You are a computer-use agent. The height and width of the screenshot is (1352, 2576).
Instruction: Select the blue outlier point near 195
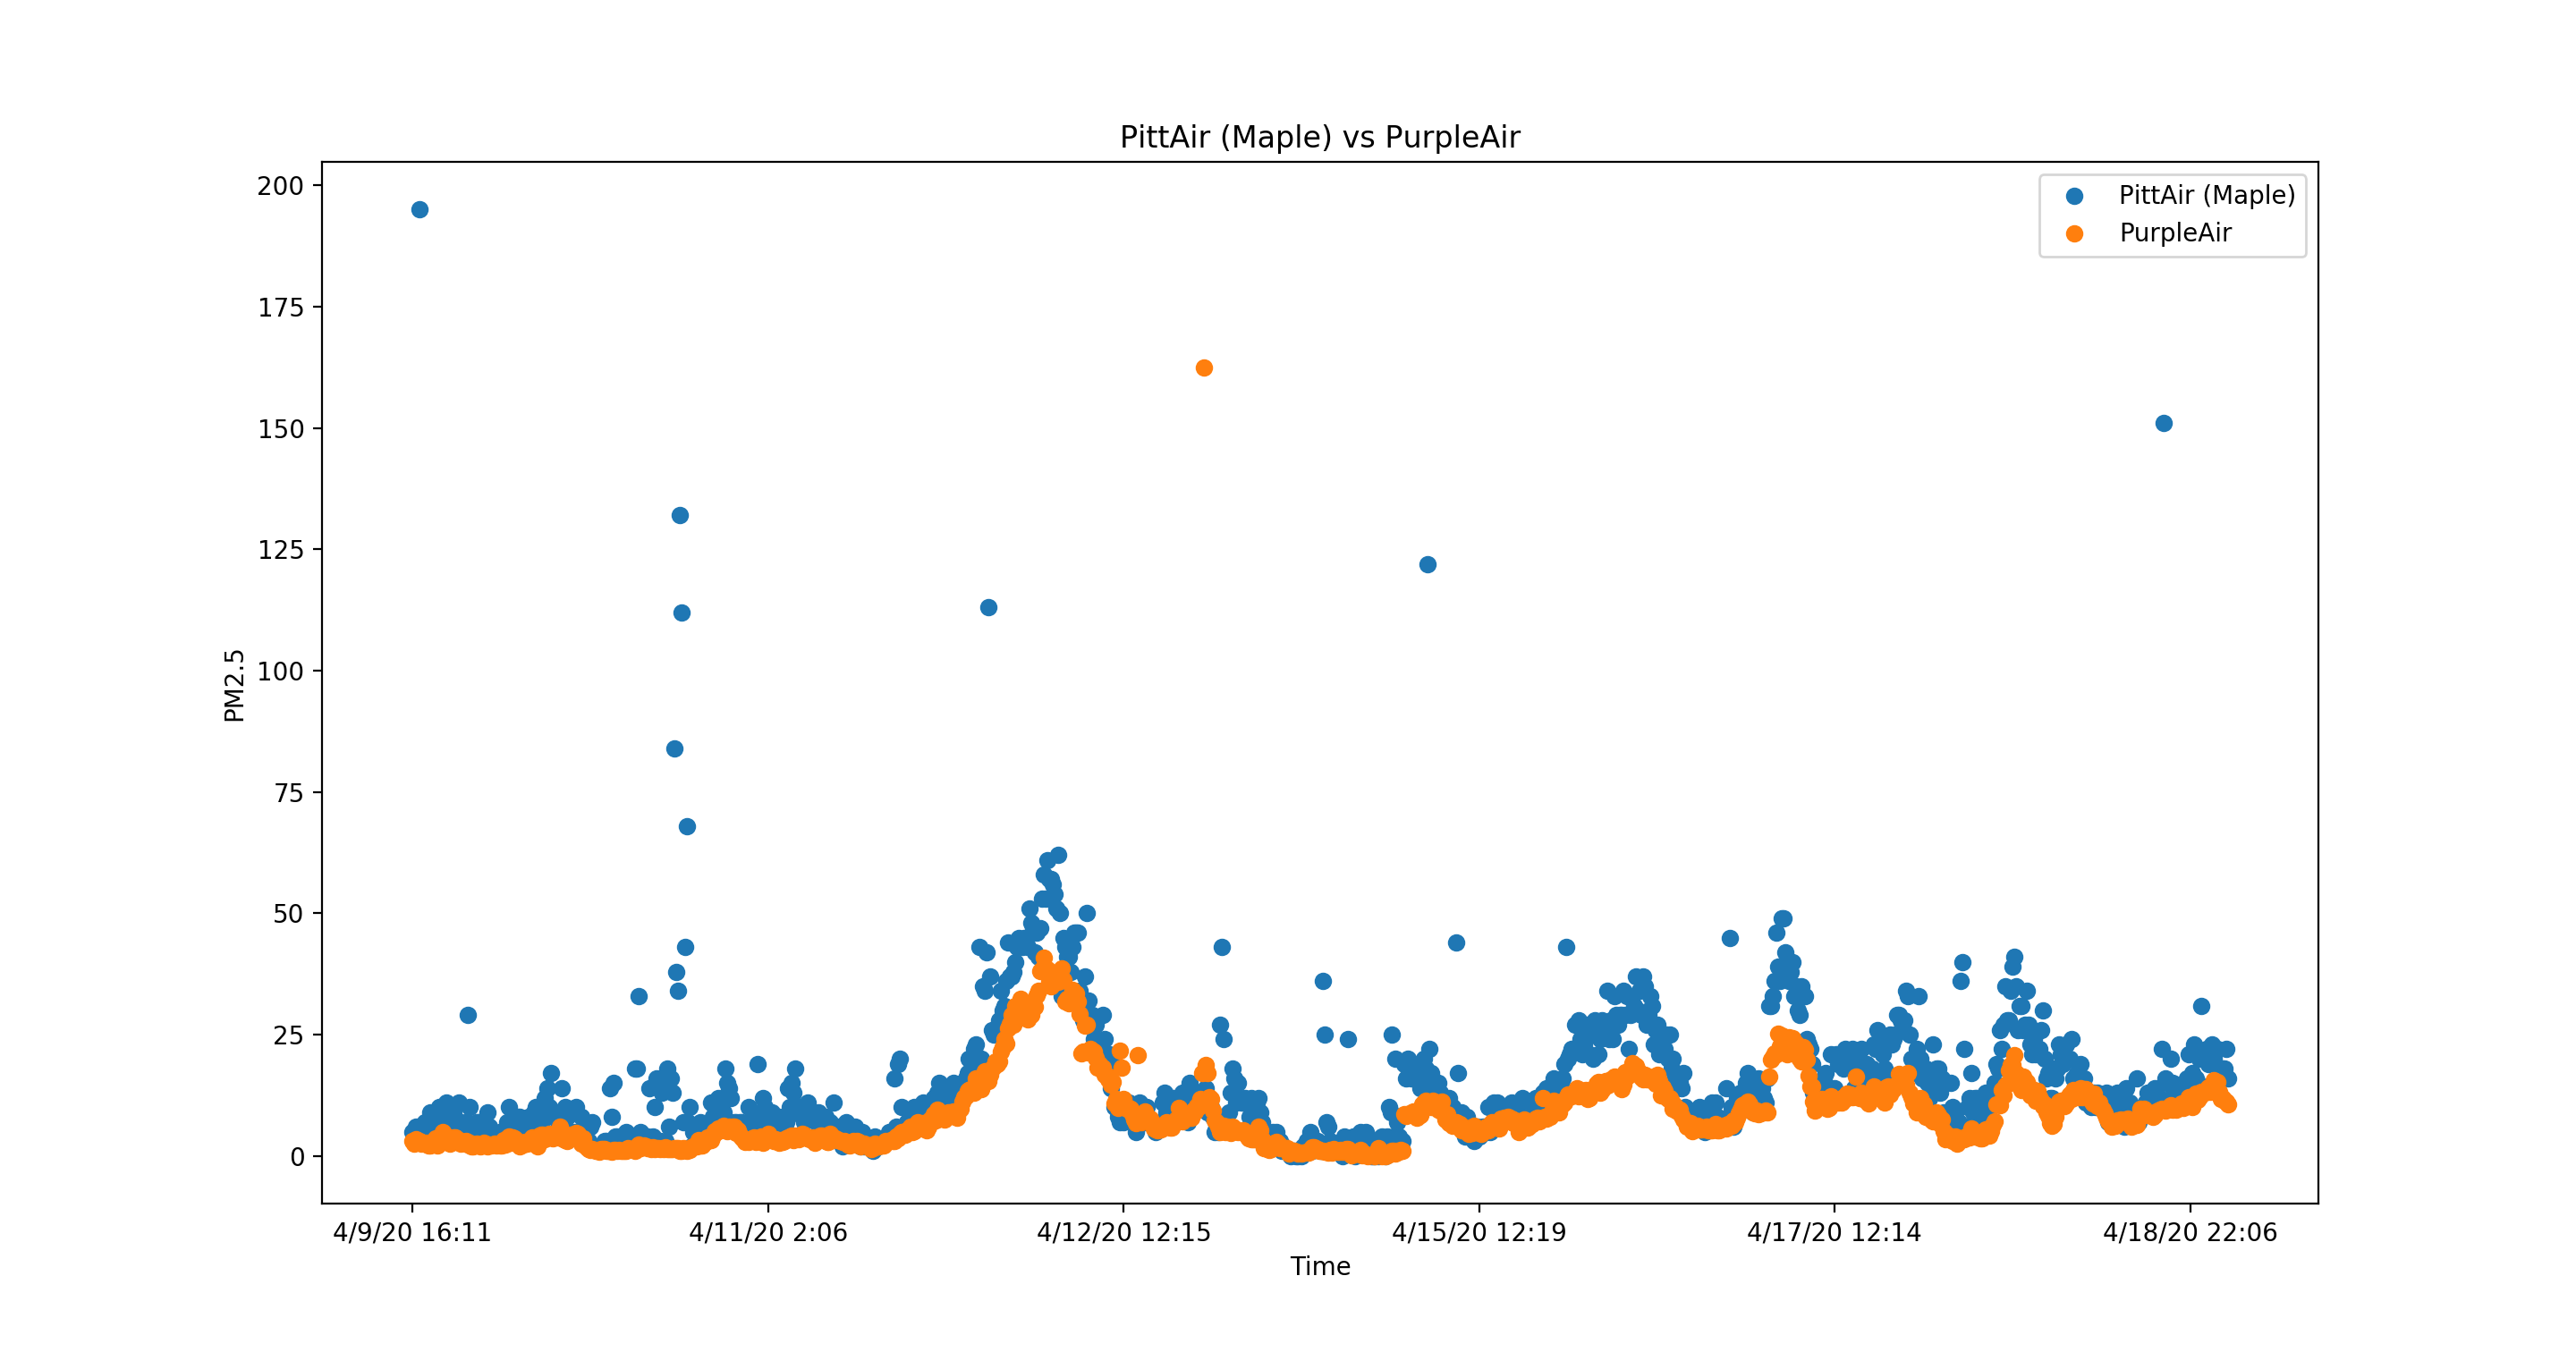tap(420, 210)
